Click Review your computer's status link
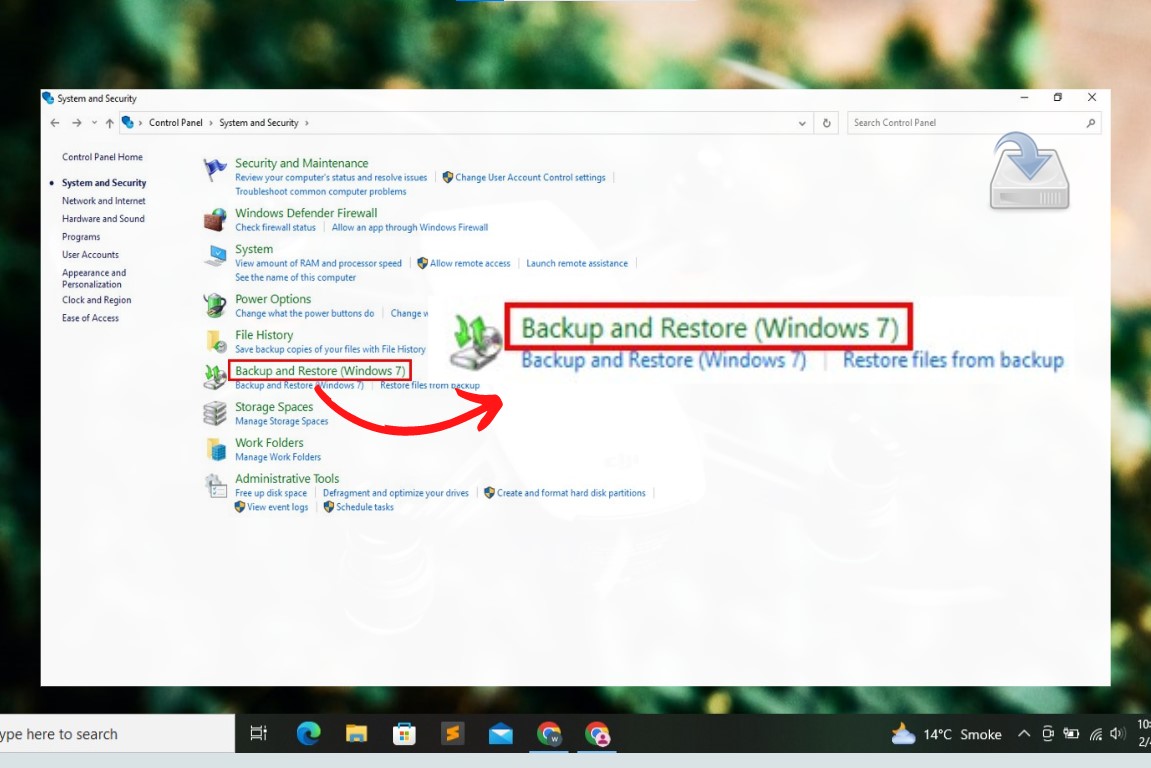 (331, 178)
